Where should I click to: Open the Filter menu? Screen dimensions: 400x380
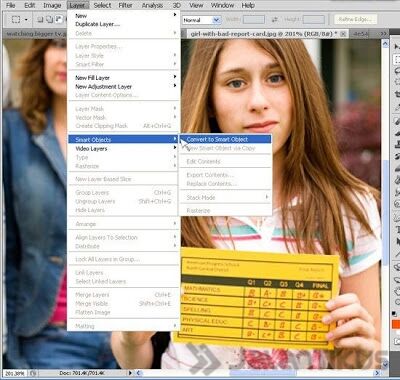[x=126, y=5]
